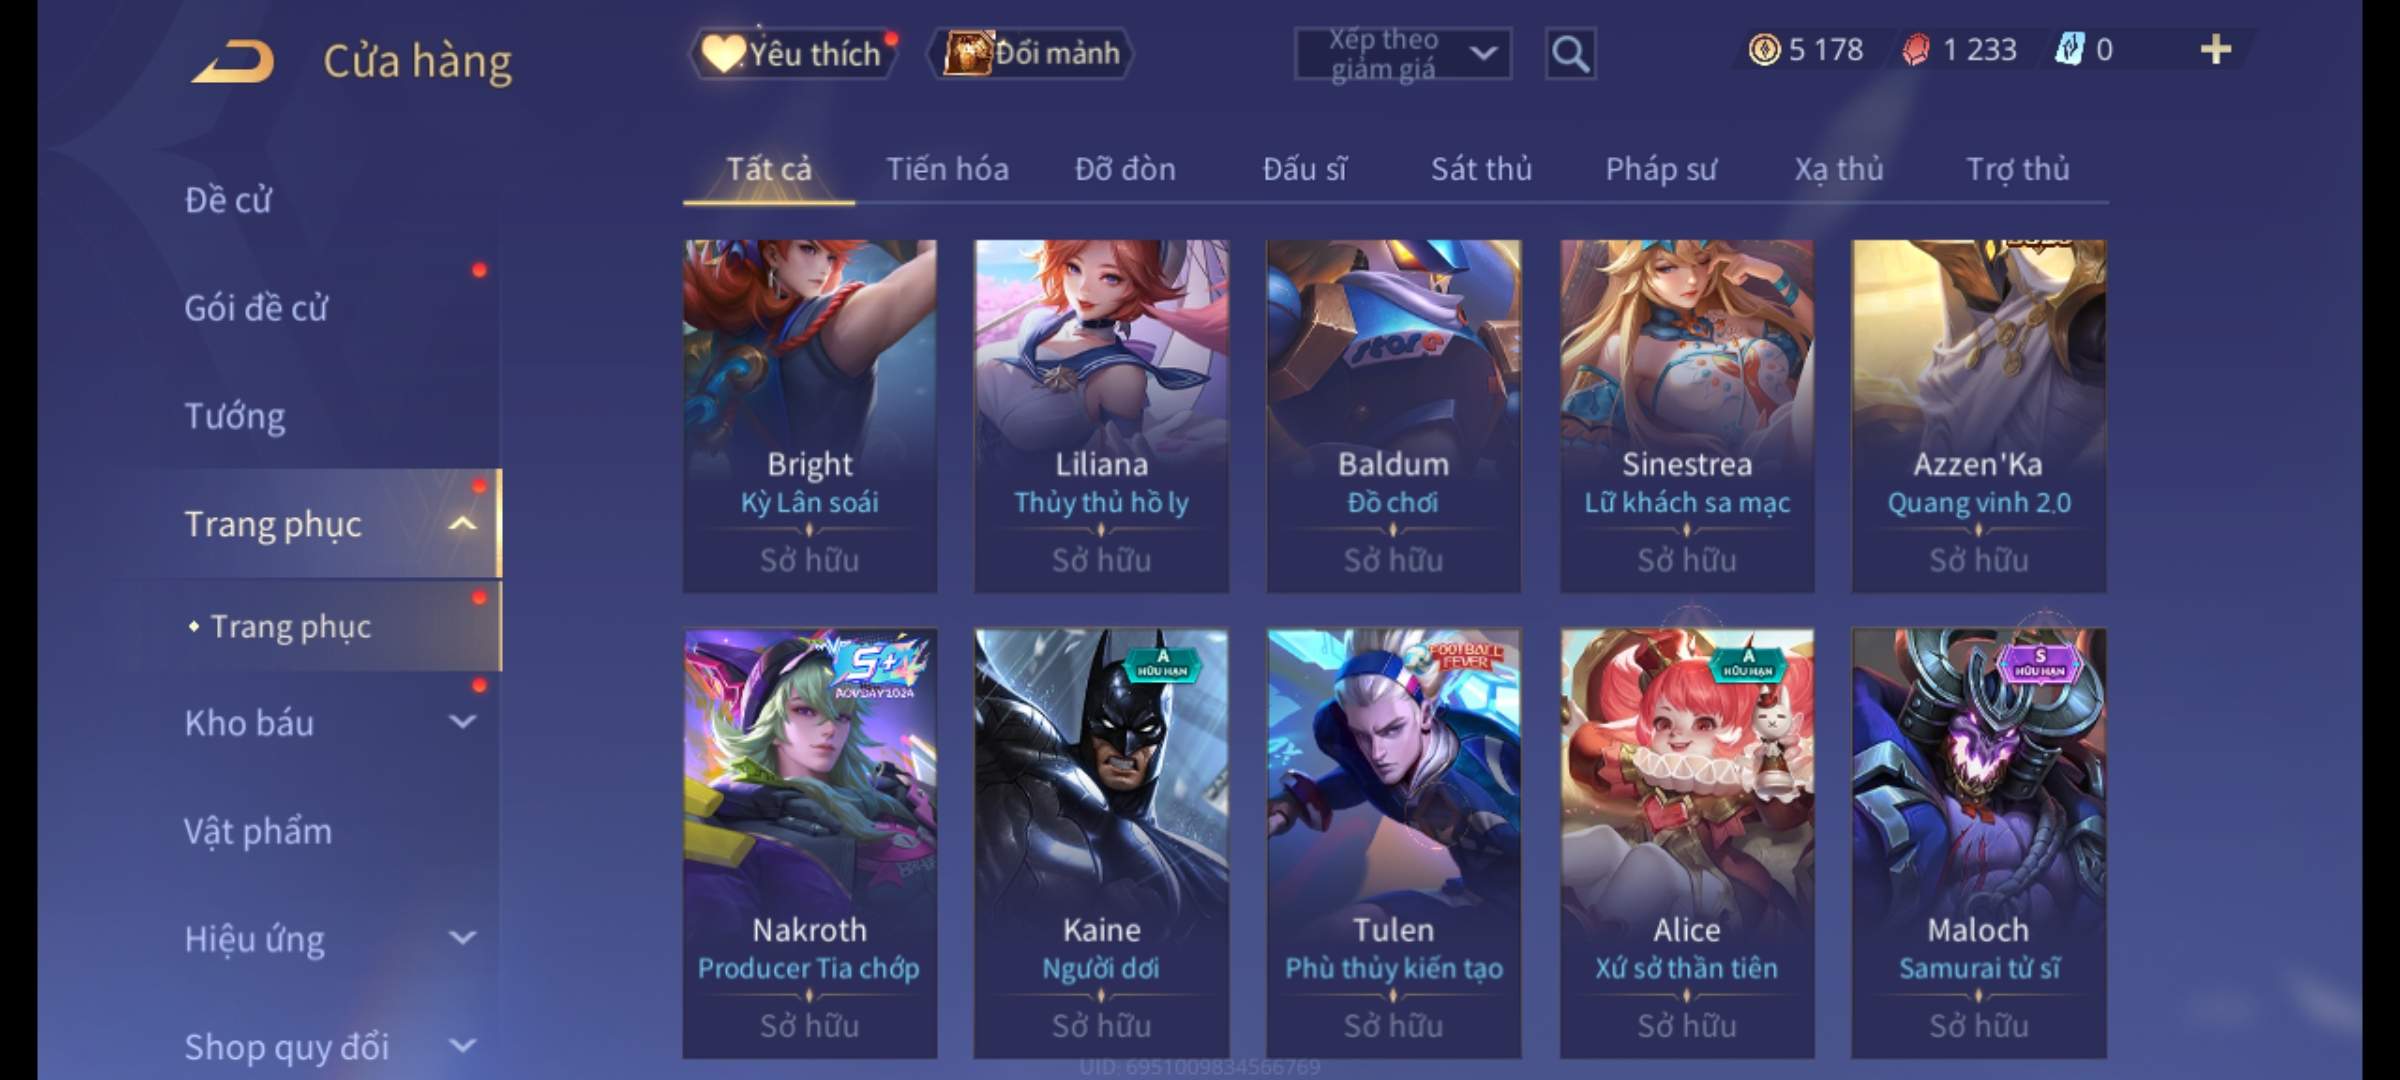This screenshot has width=2400, height=1080.
Task: Open the search magnifier icon
Action: (x=1570, y=54)
